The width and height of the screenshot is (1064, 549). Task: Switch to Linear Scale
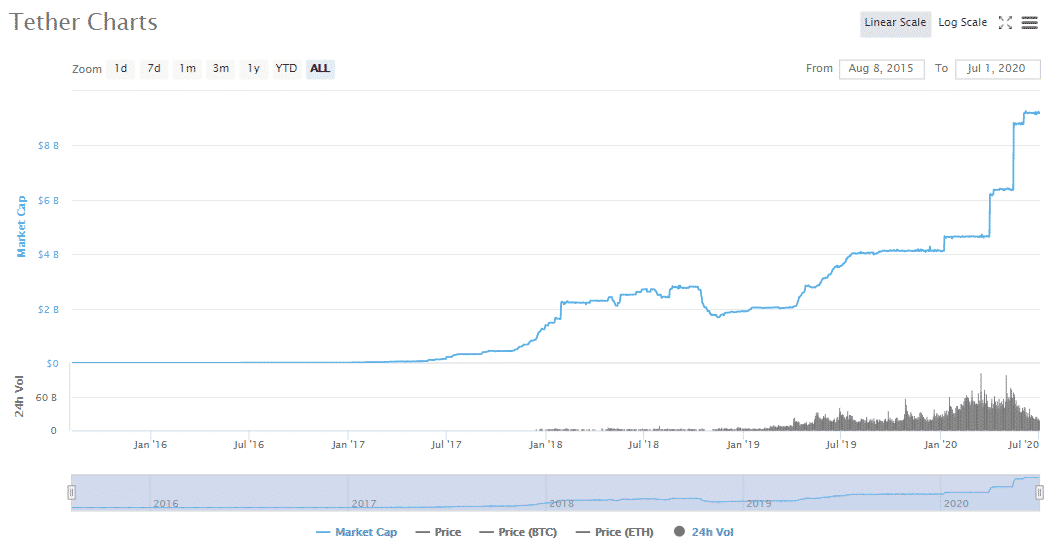coord(895,22)
